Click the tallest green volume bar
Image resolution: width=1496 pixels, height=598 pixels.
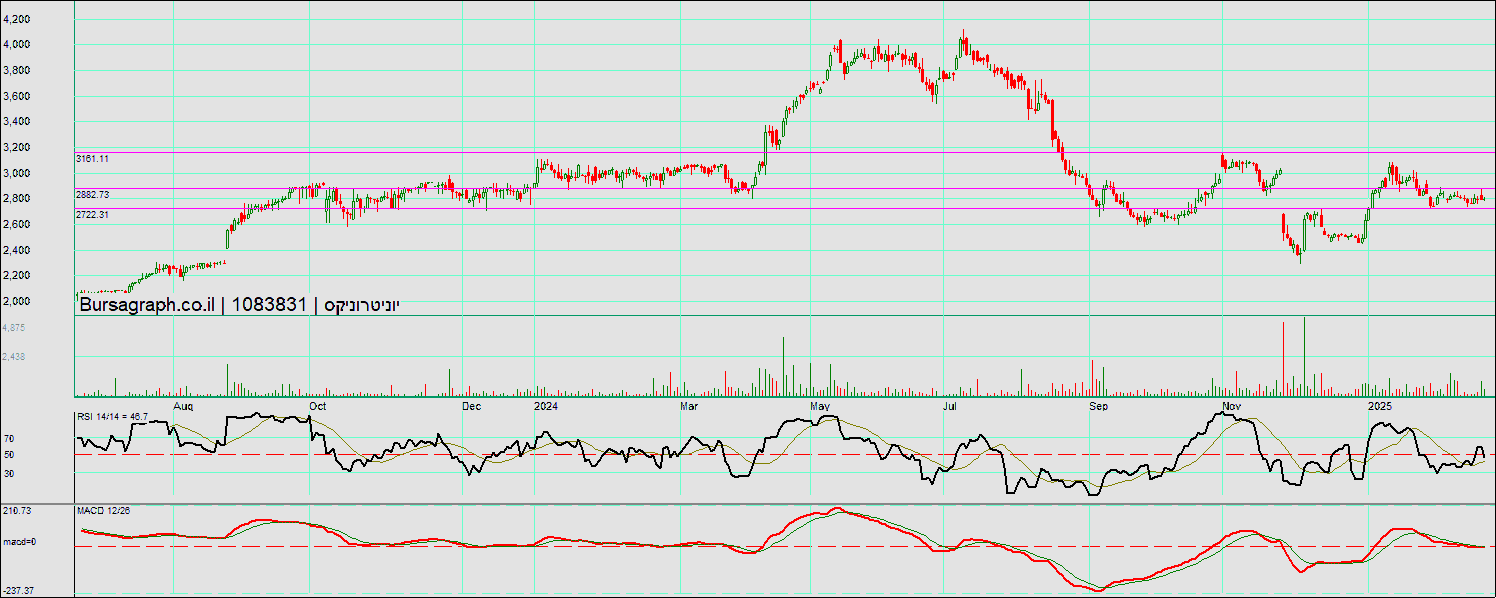click(x=1305, y=357)
